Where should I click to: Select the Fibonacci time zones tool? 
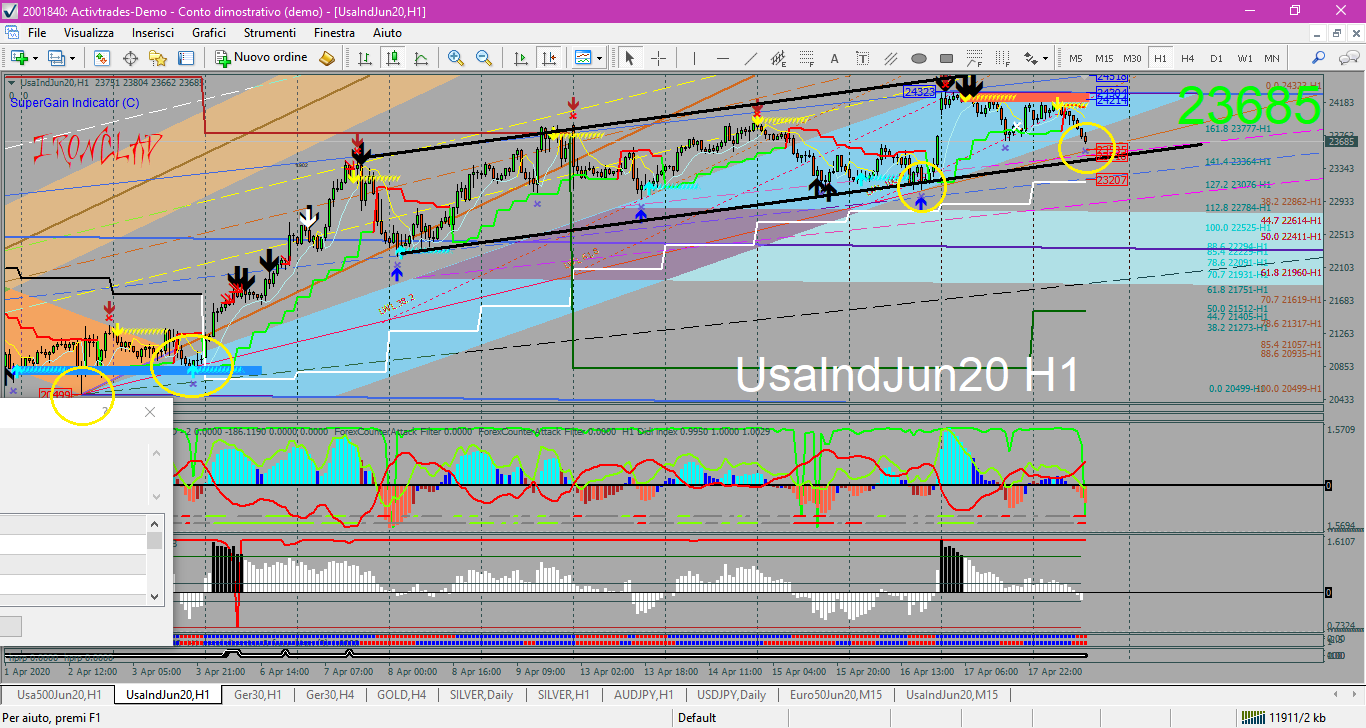tap(1003, 58)
